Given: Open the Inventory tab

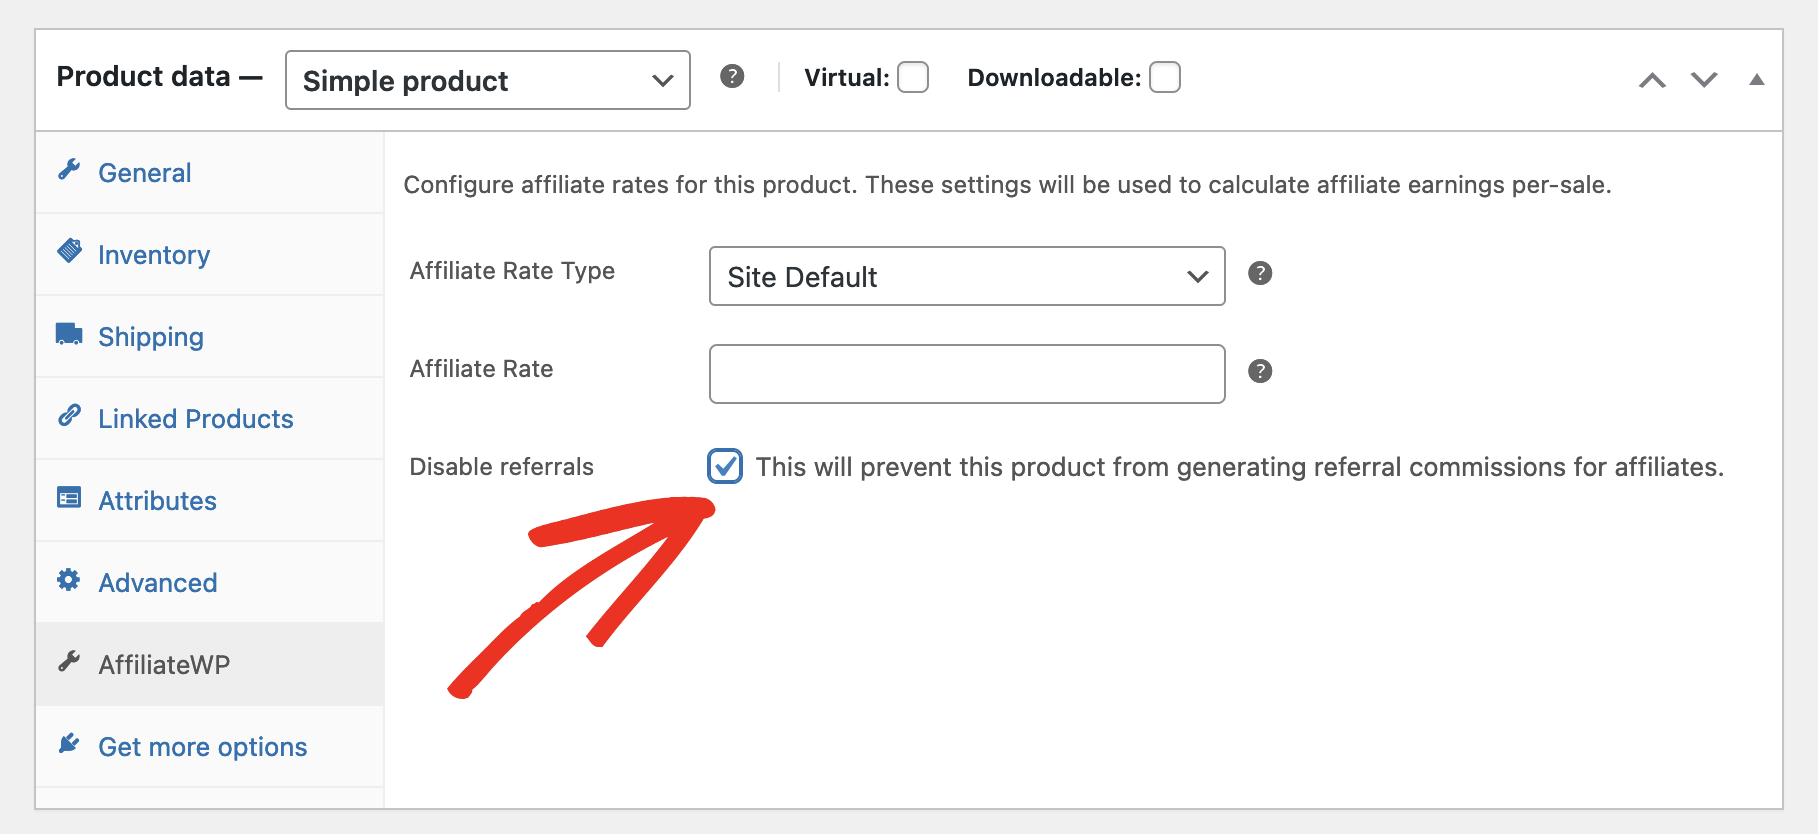Looking at the screenshot, I should click(x=210, y=254).
